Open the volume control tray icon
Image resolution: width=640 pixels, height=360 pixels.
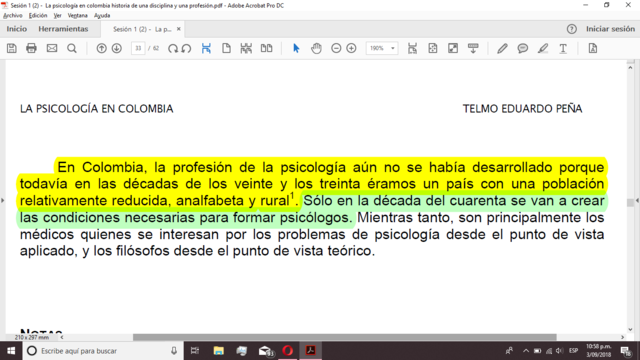point(560,351)
